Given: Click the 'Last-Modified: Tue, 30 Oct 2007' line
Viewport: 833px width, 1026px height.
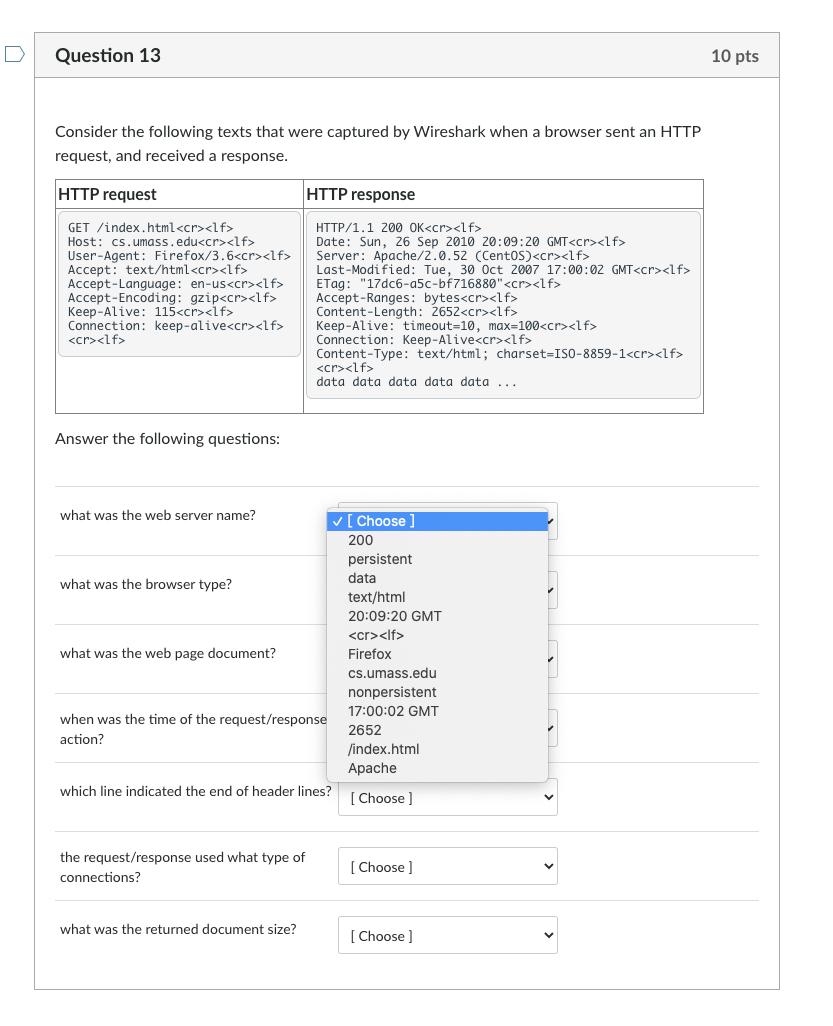Looking at the screenshot, I should click(503, 270).
